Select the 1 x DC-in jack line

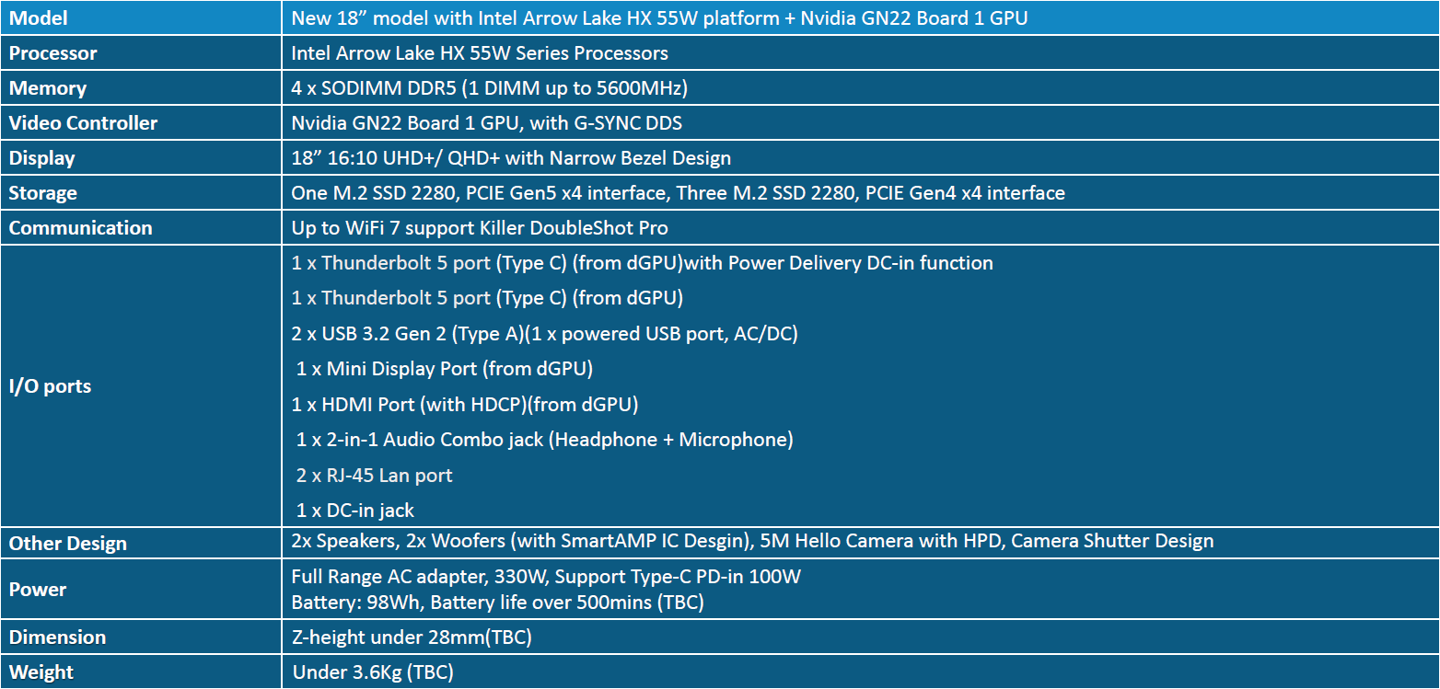tap(355, 510)
